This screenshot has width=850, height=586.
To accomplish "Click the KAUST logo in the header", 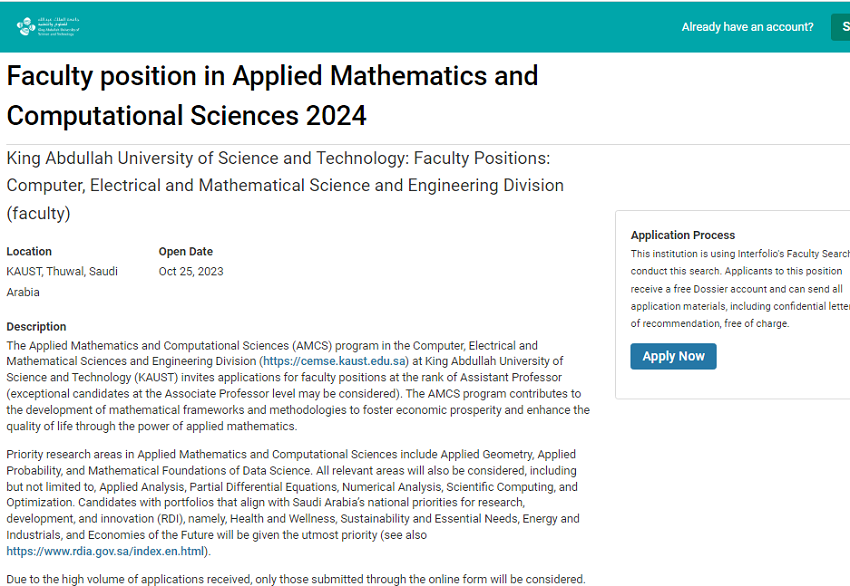I will click(48, 27).
